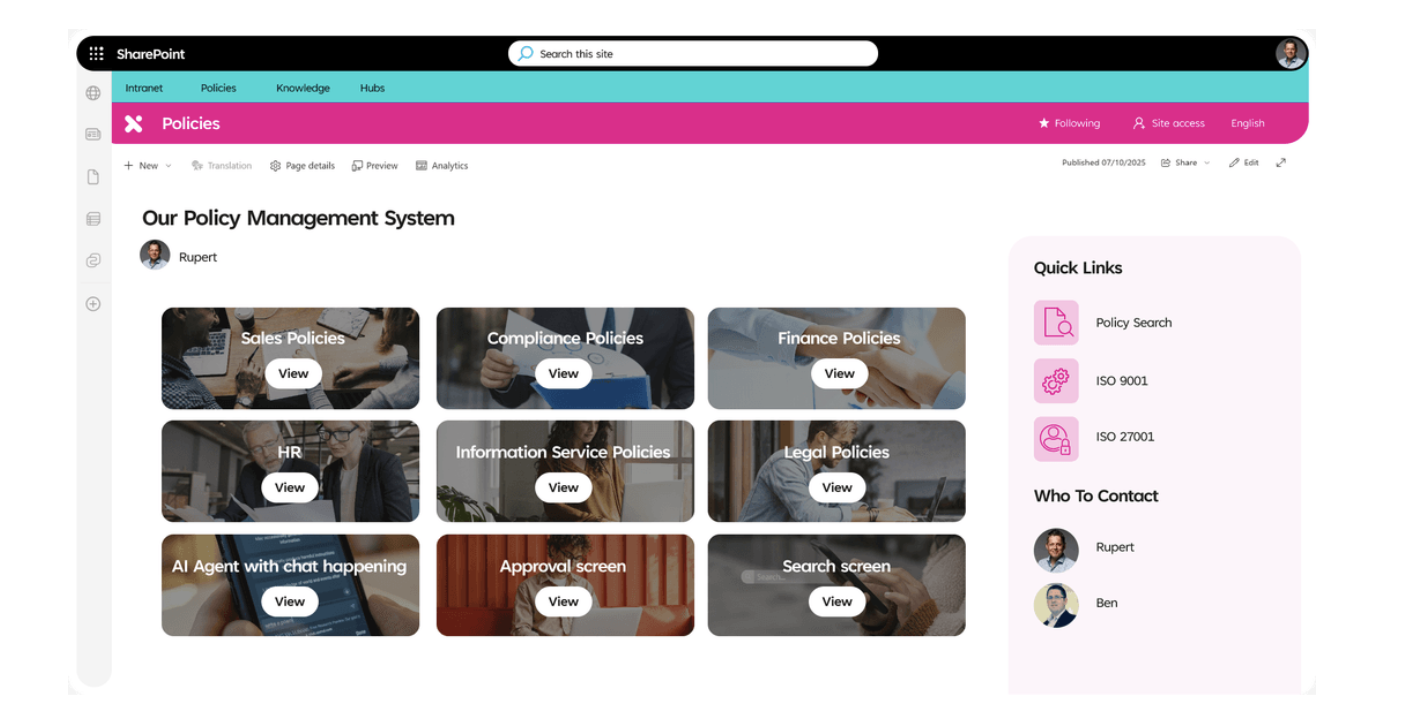Click the Policy Search quick link icon
This screenshot has height=714, width=1412.
[1056, 322]
